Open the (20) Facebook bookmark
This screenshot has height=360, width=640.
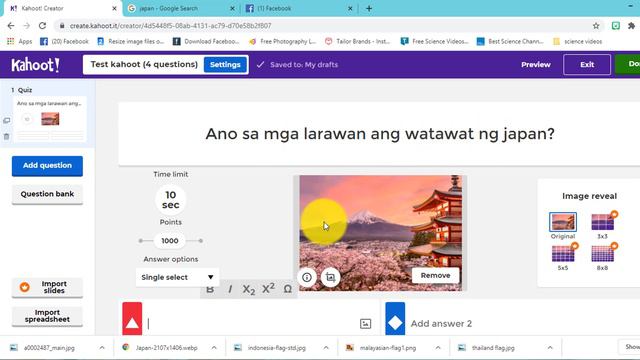tap(64, 41)
